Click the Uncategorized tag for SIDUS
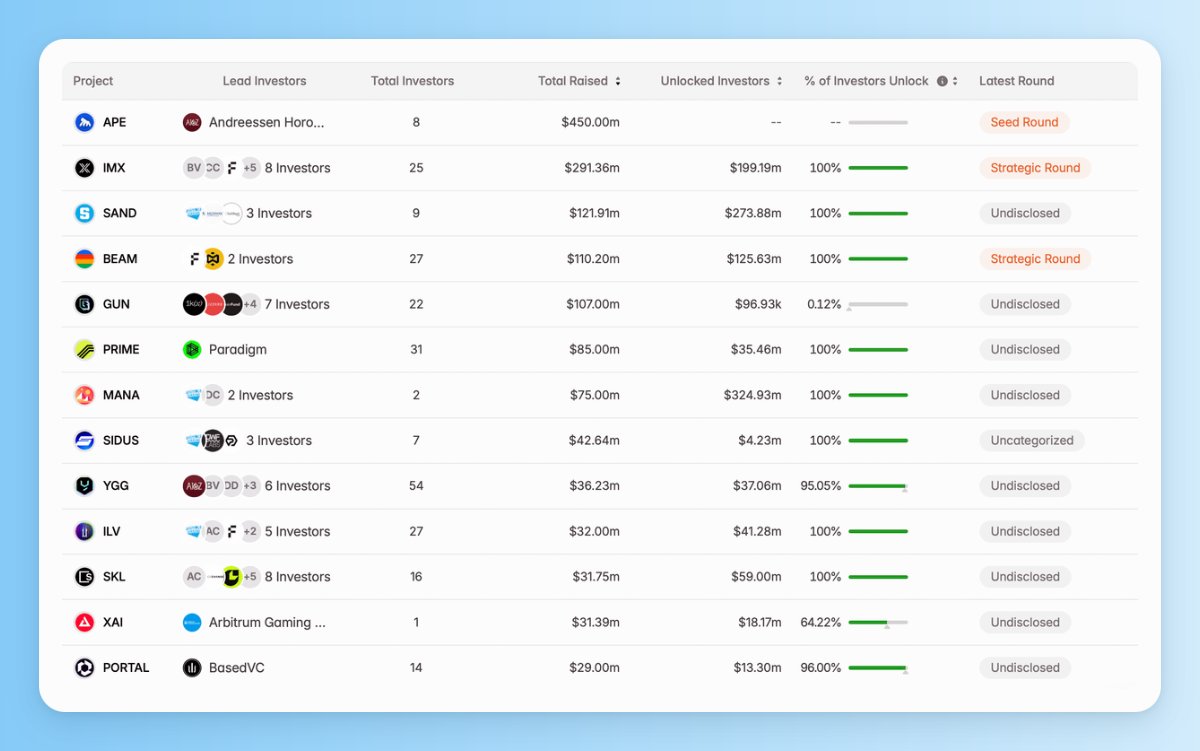1200x751 pixels. (1032, 440)
